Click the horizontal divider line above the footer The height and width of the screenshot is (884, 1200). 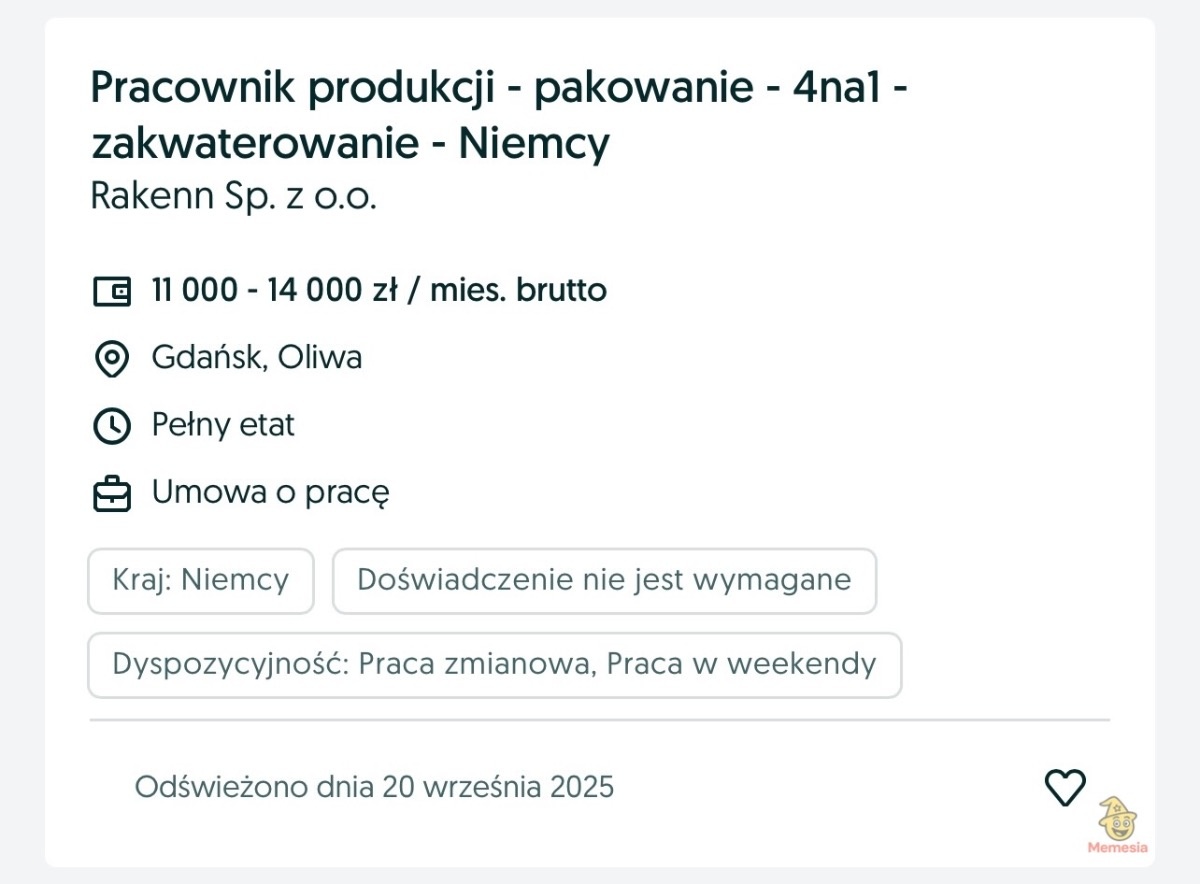click(600, 719)
